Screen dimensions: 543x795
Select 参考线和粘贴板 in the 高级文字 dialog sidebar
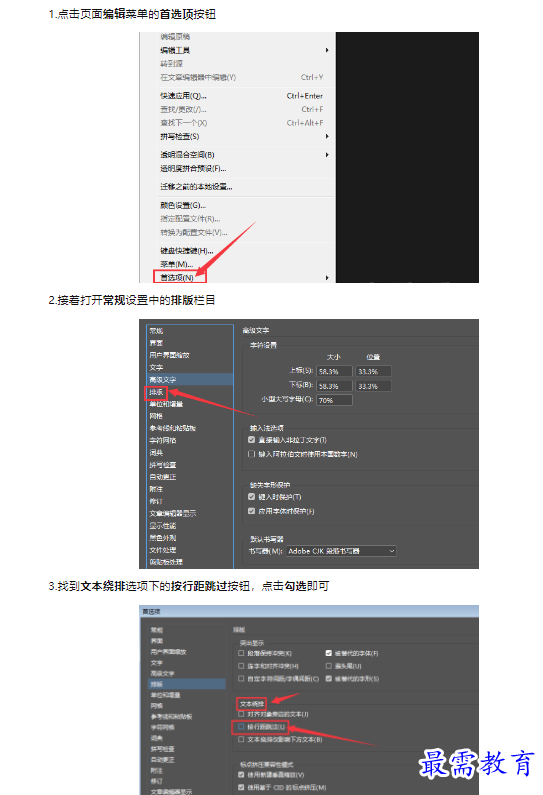[x=172, y=428]
